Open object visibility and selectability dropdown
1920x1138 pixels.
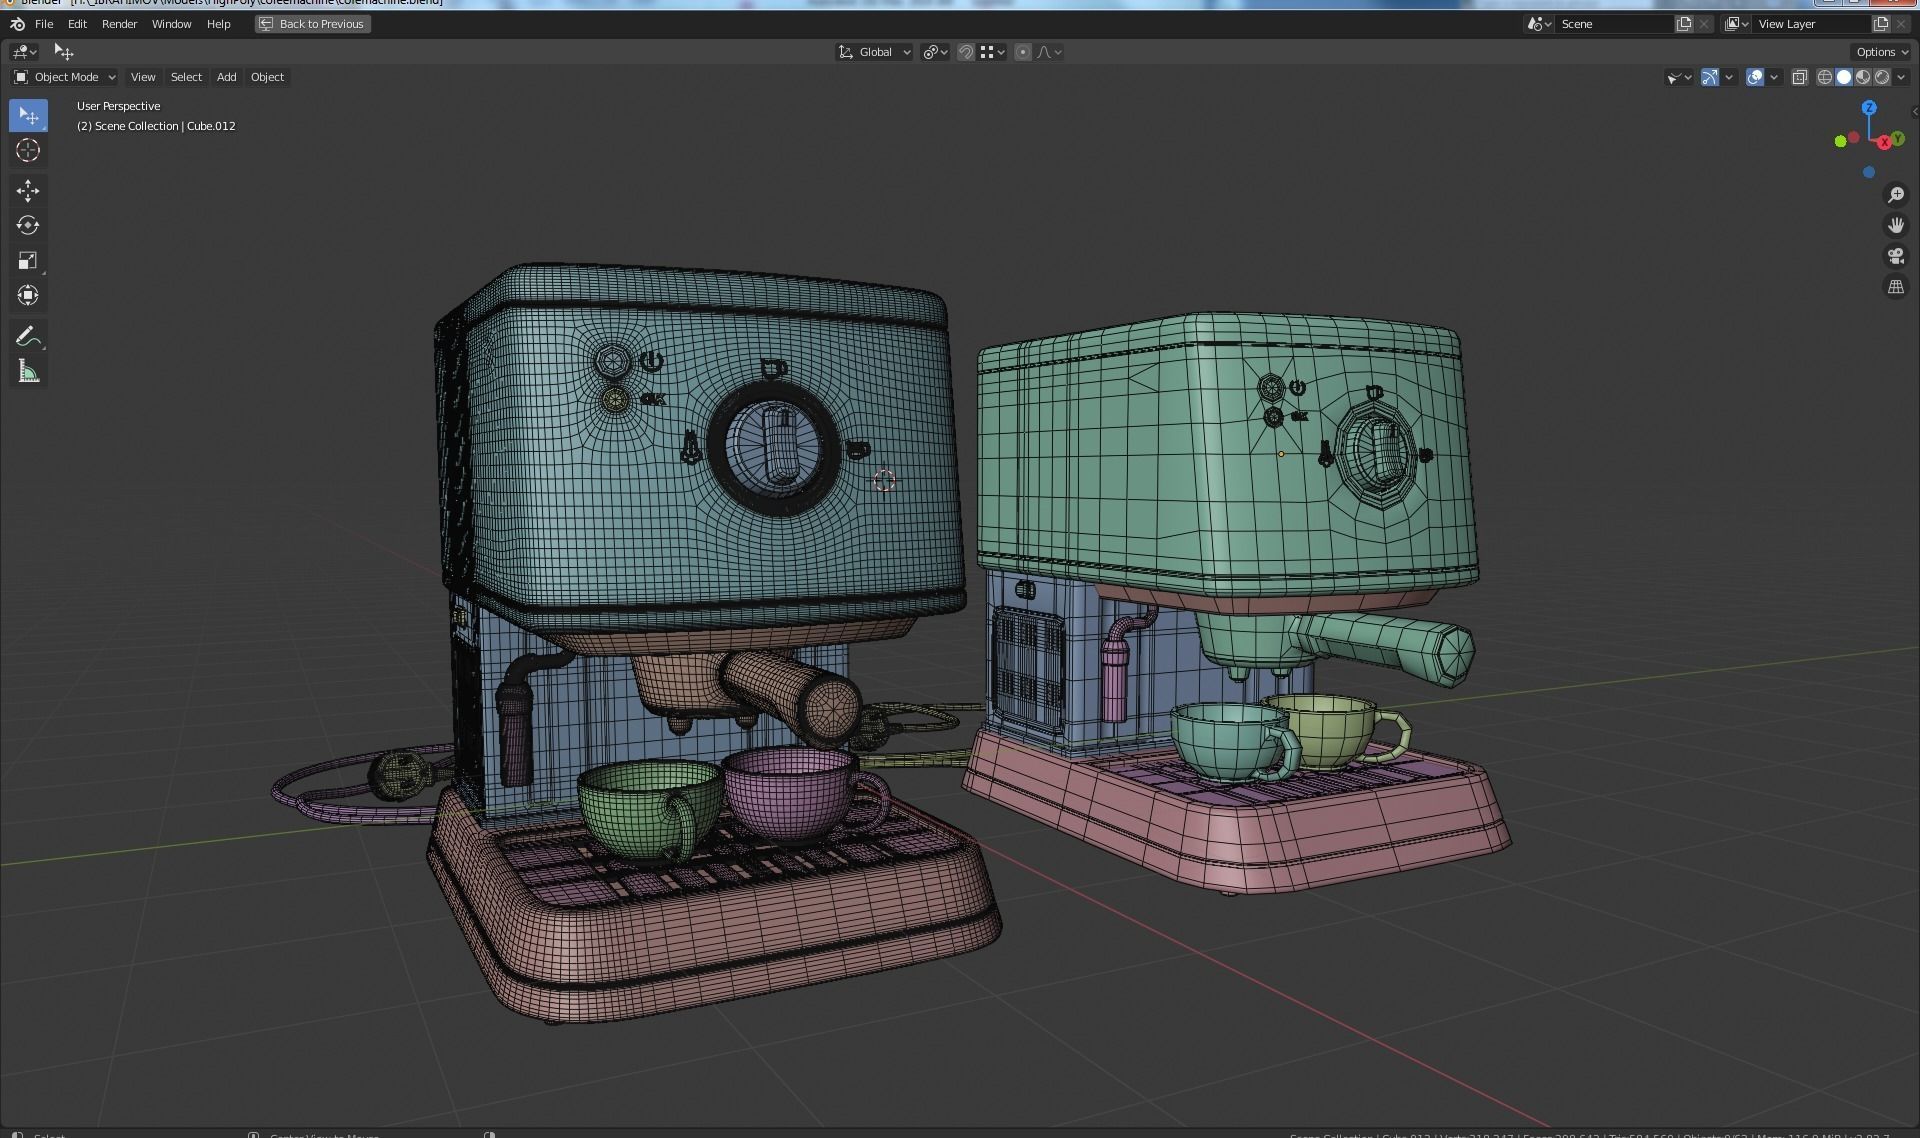1678,77
